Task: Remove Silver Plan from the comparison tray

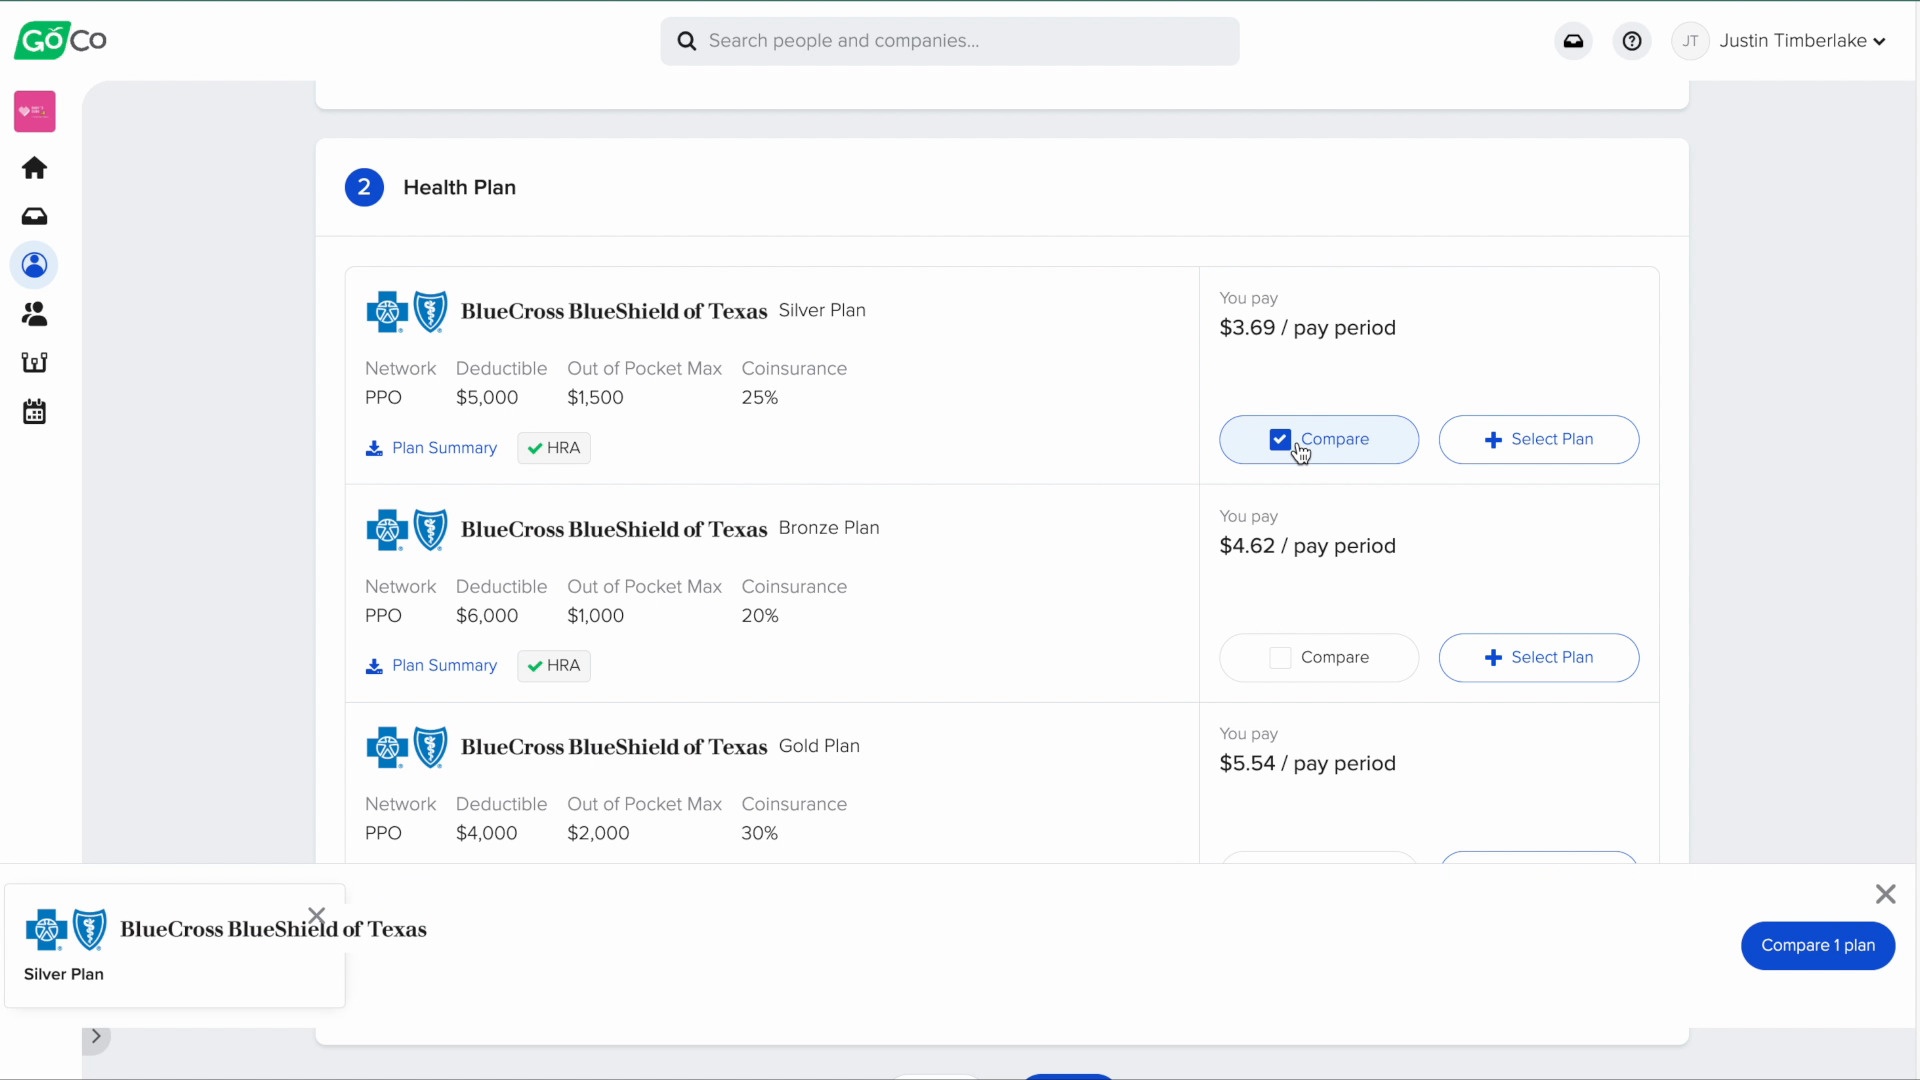Action: click(x=317, y=915)
